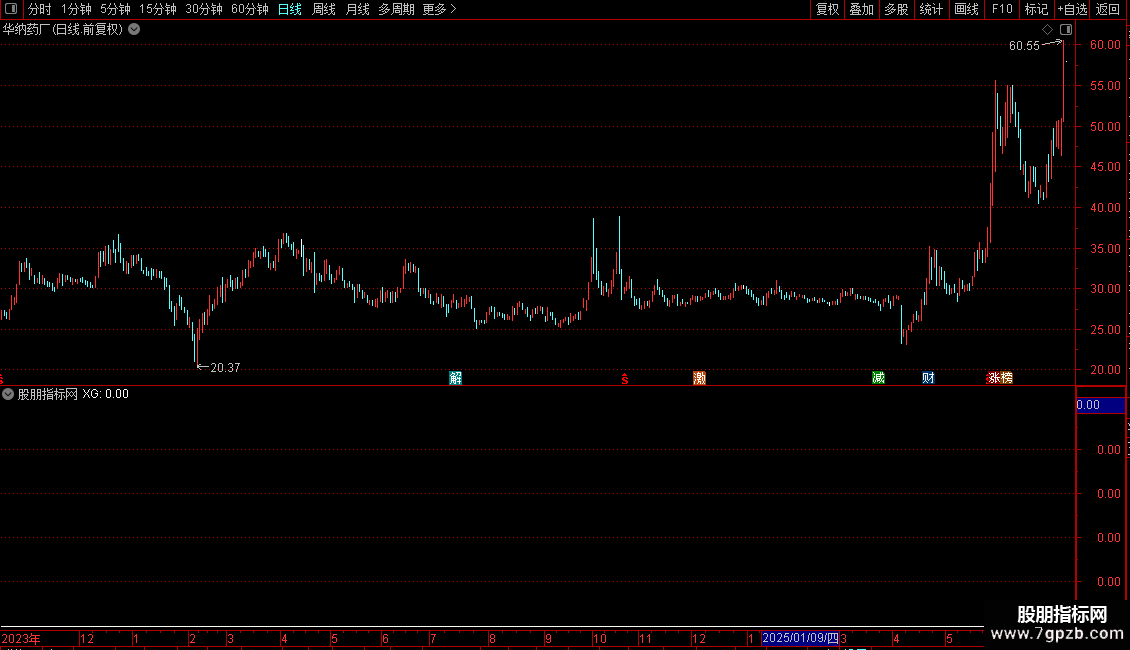This screenshot has width=1130, height=650.
Task: Select the 30分钟 period
Action: (204, 9)
